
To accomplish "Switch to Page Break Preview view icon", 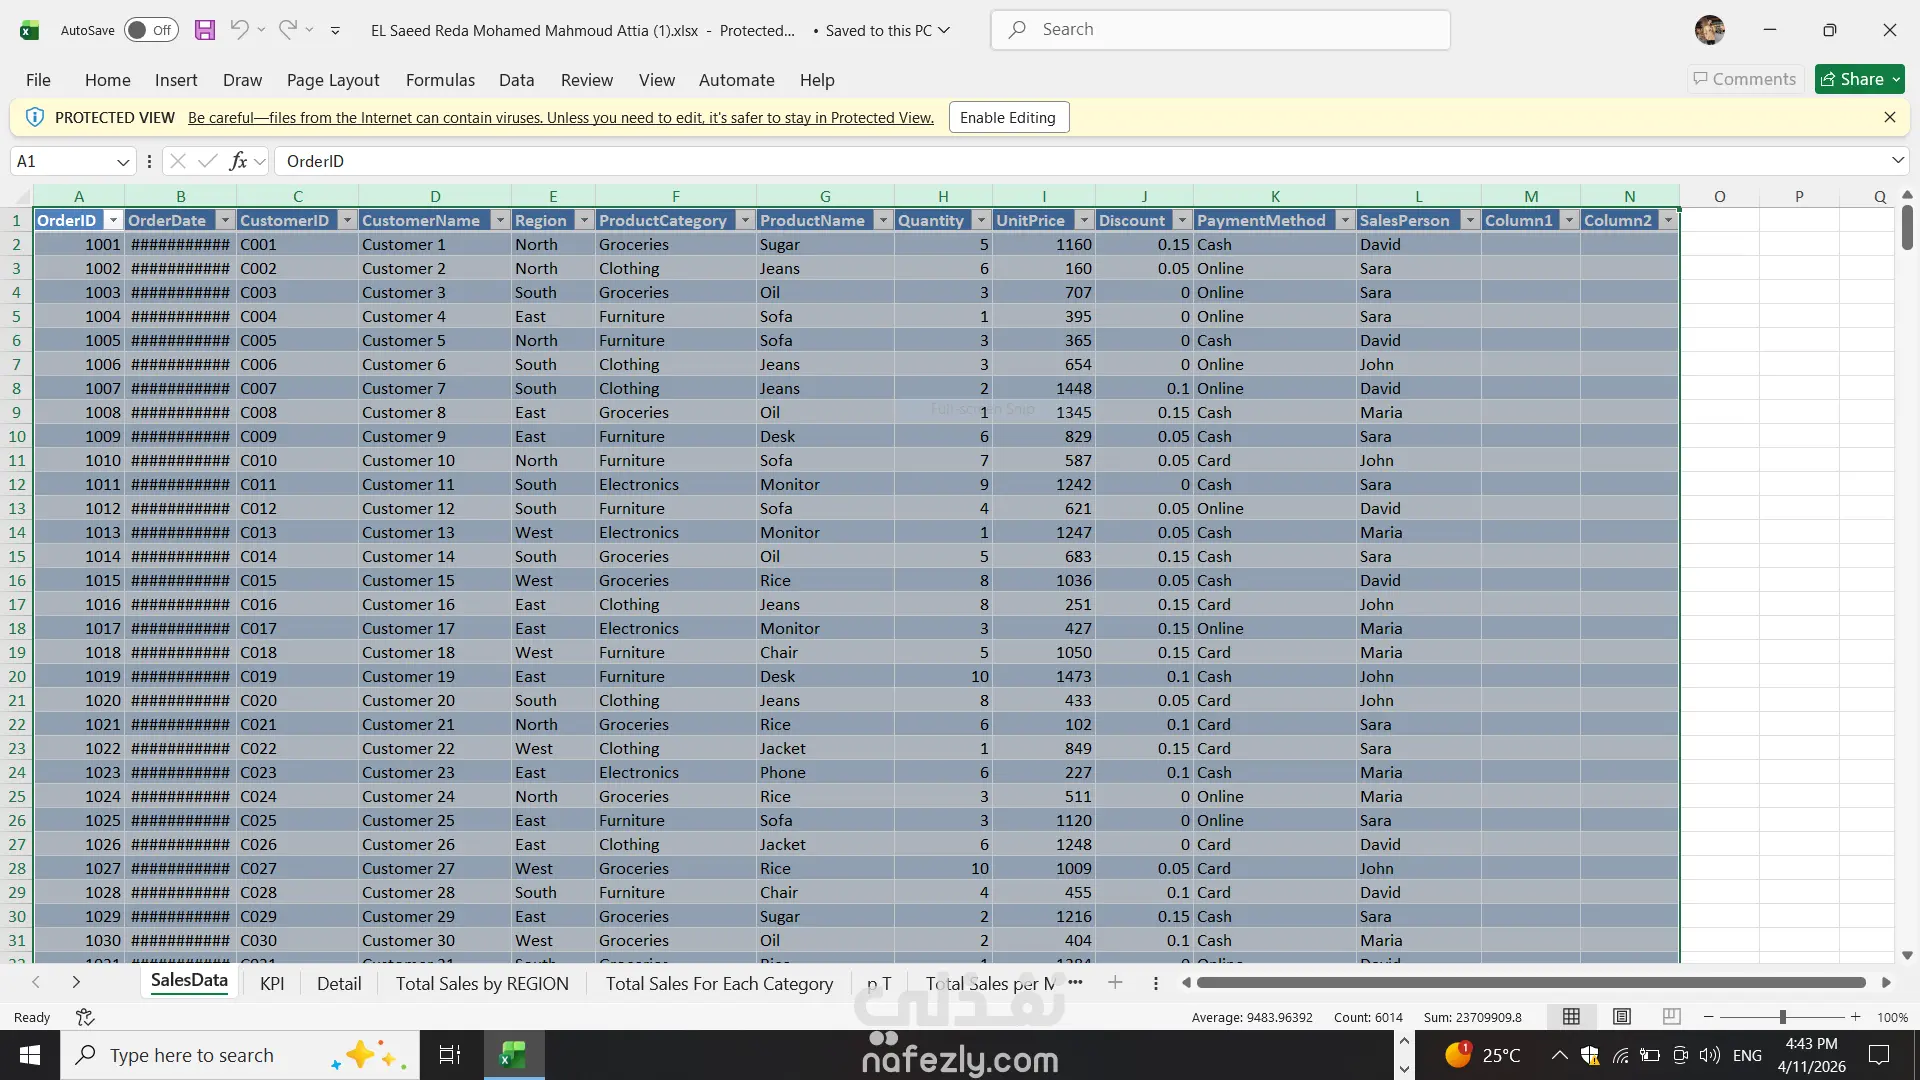I will coord(1671,1017).
